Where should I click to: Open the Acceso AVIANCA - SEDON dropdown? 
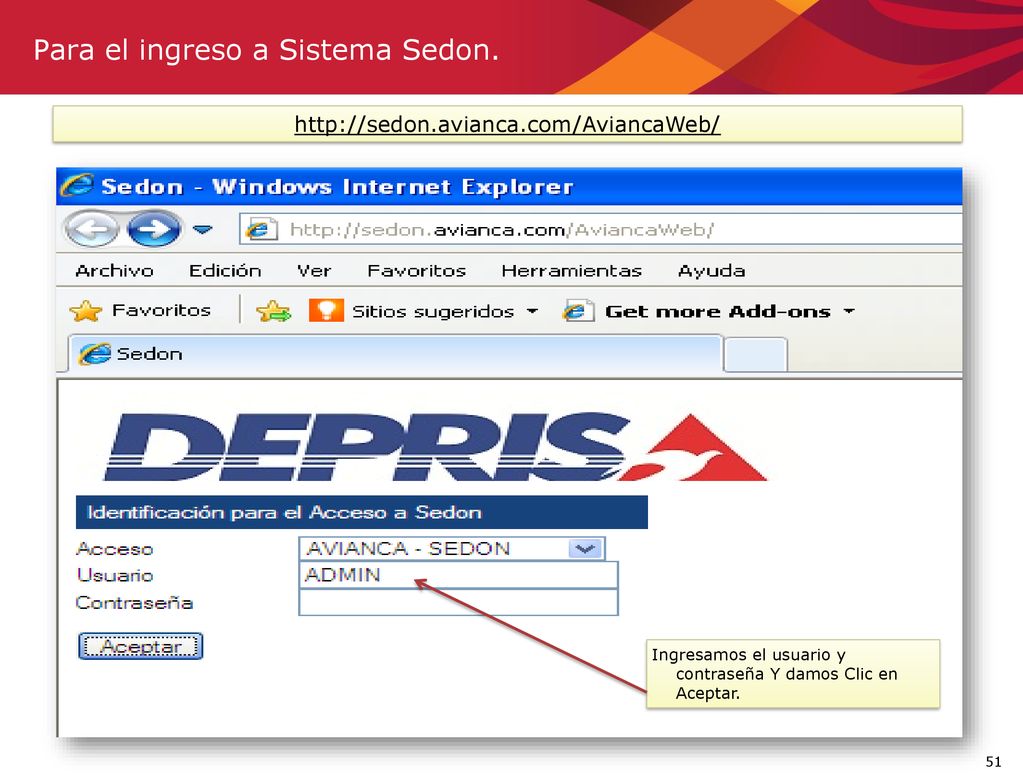point(451,549)
